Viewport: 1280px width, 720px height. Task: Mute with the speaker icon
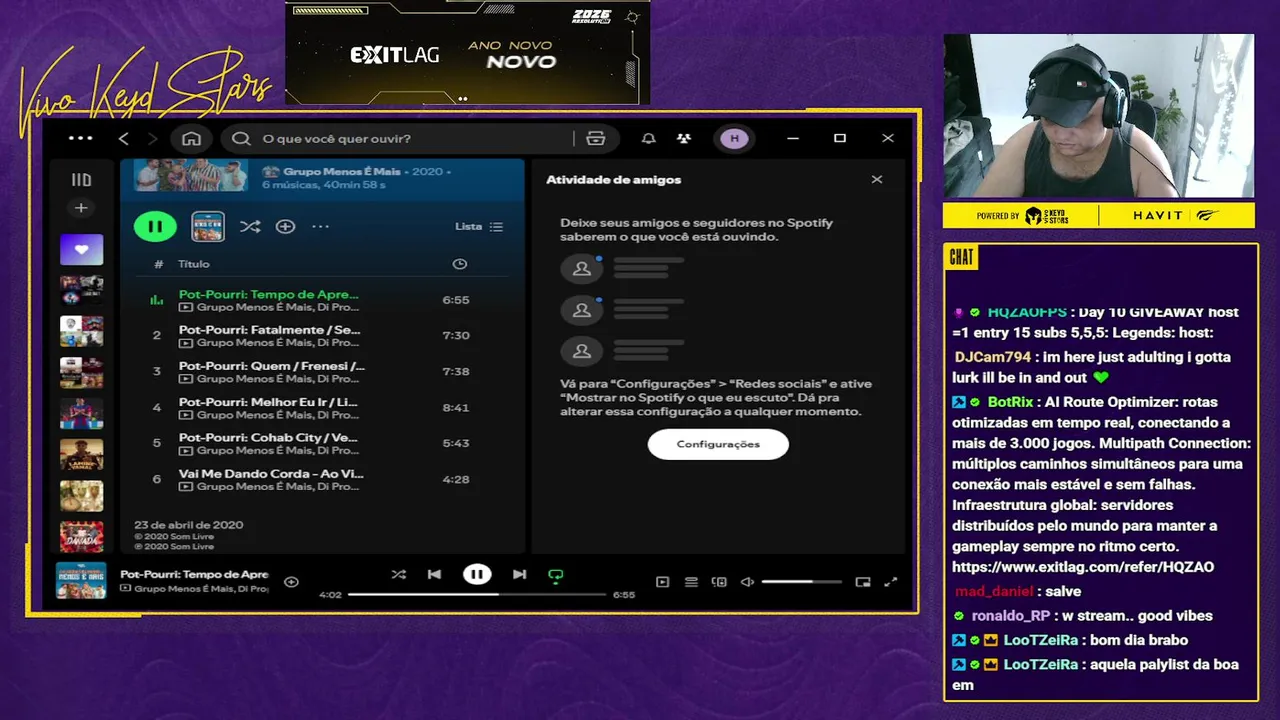click(x=747, y=582)
